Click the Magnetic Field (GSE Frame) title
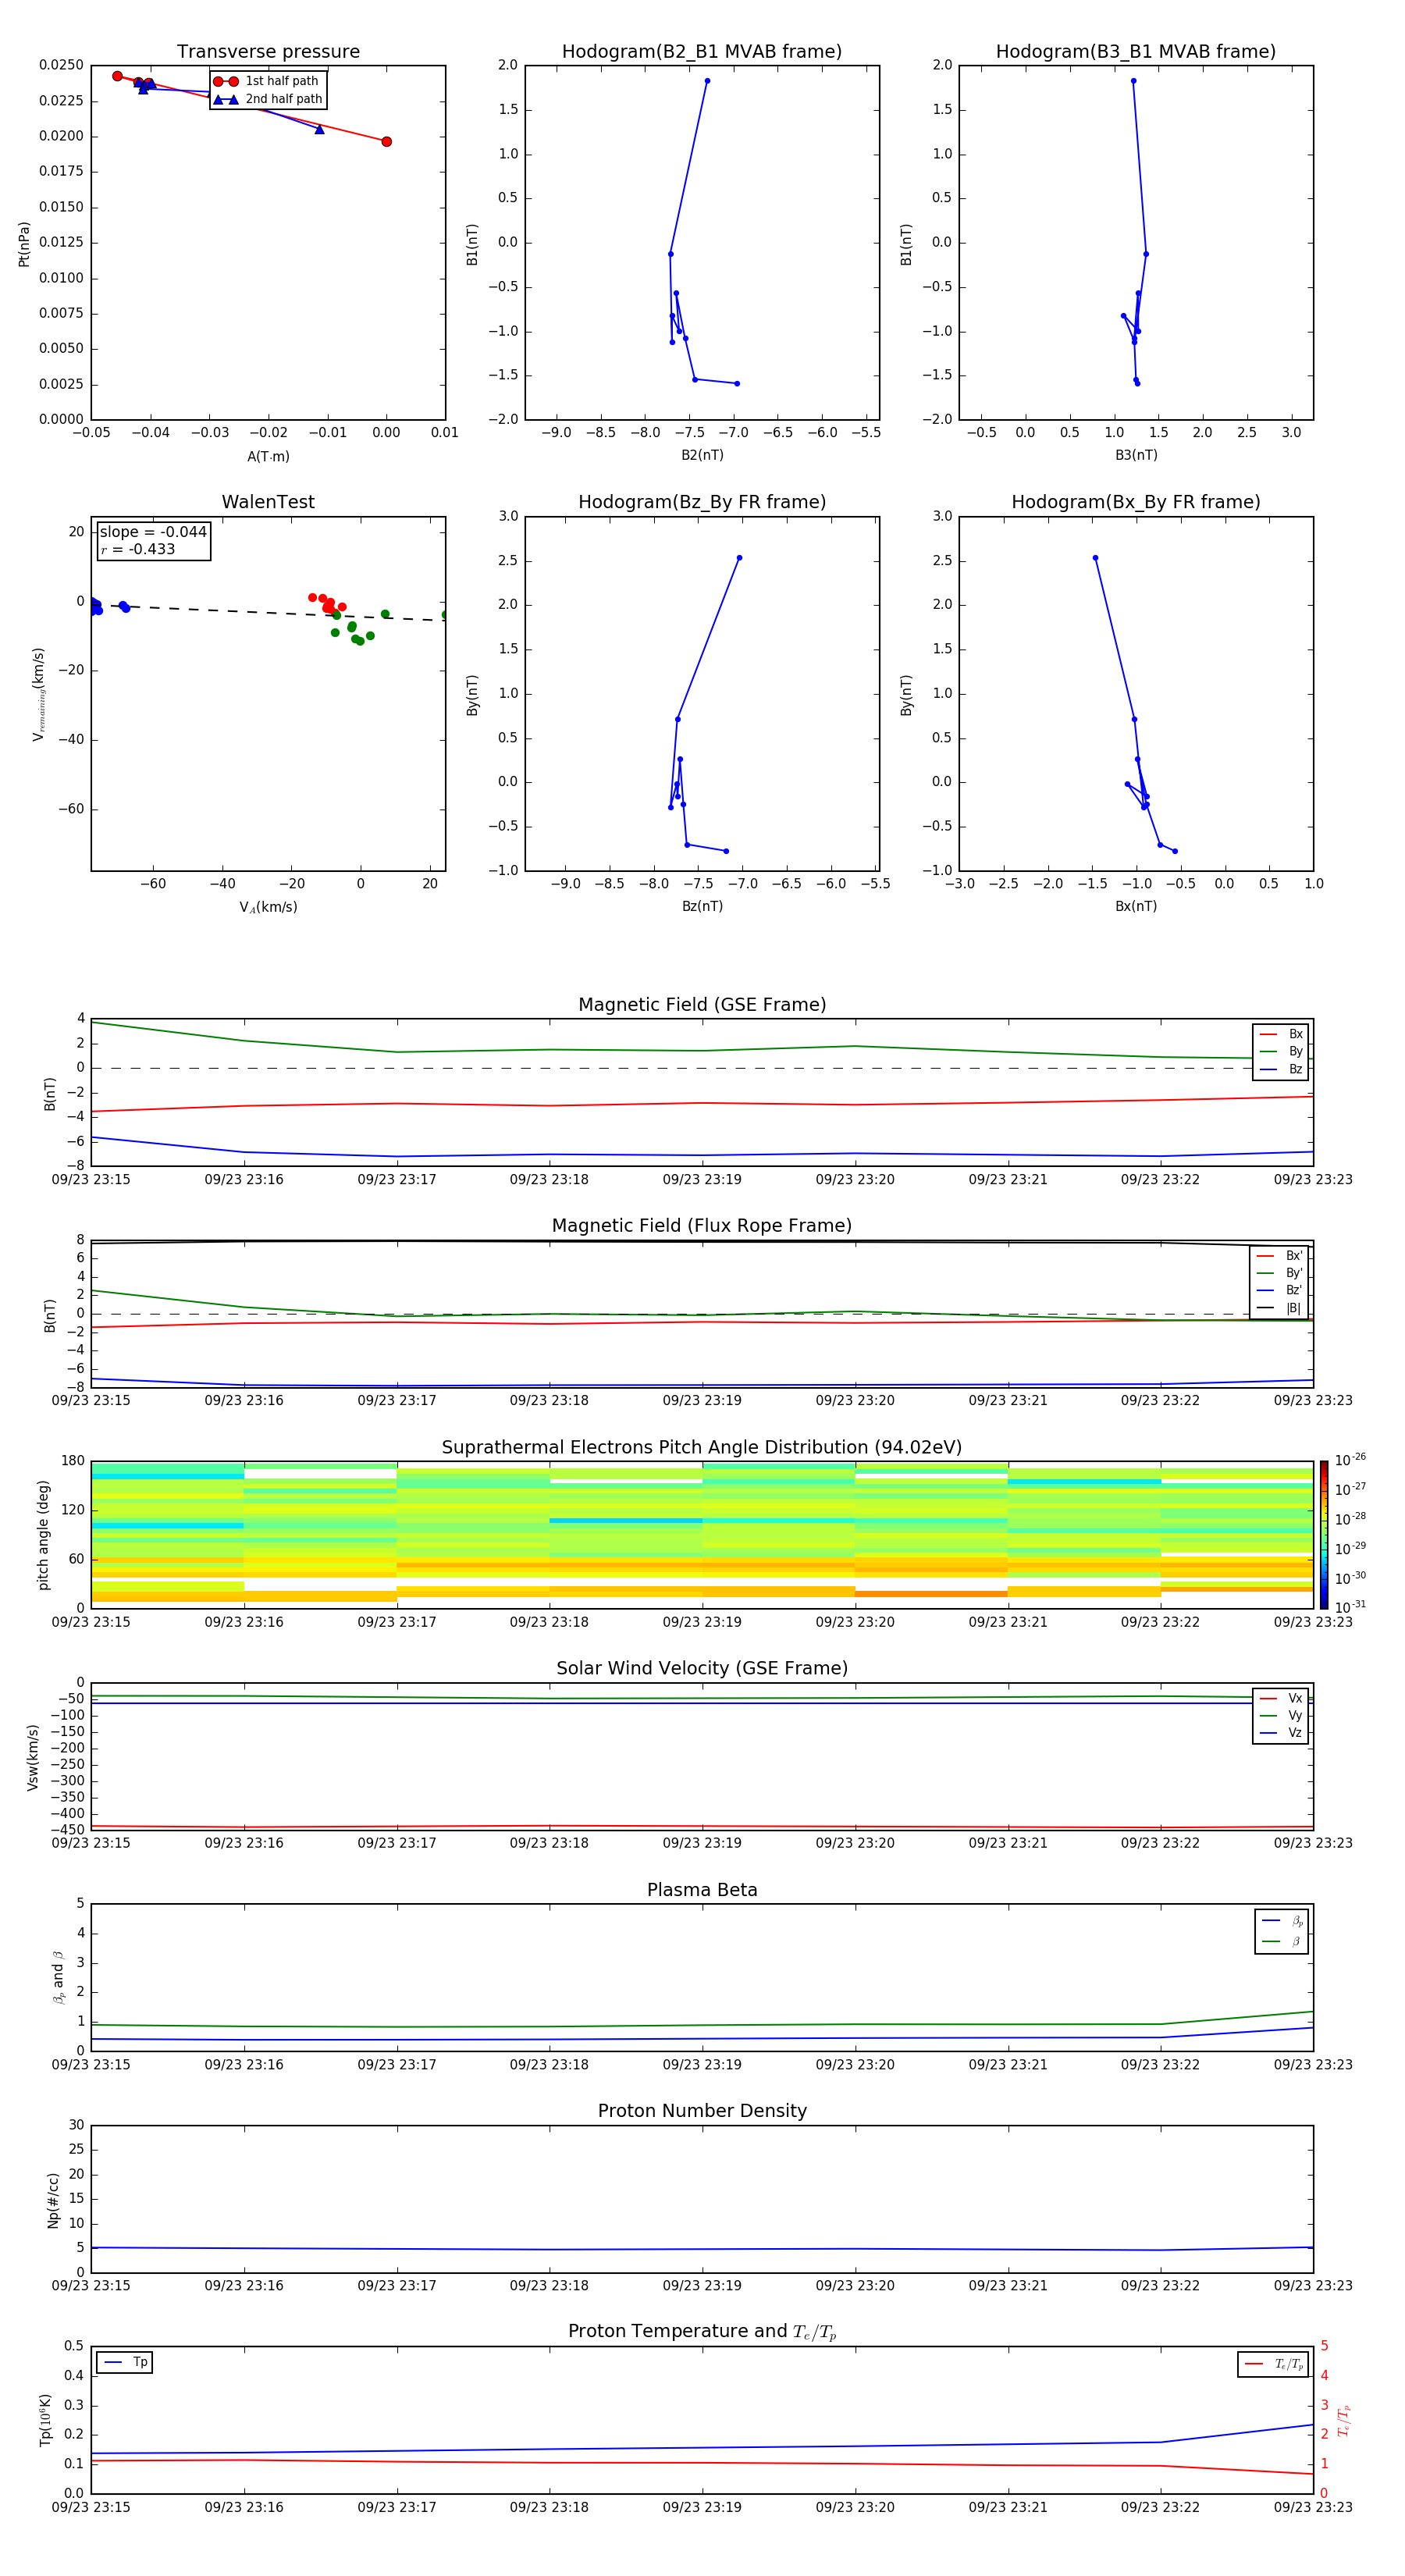Viewport: 1405px width, 2576px height. 702,1005
